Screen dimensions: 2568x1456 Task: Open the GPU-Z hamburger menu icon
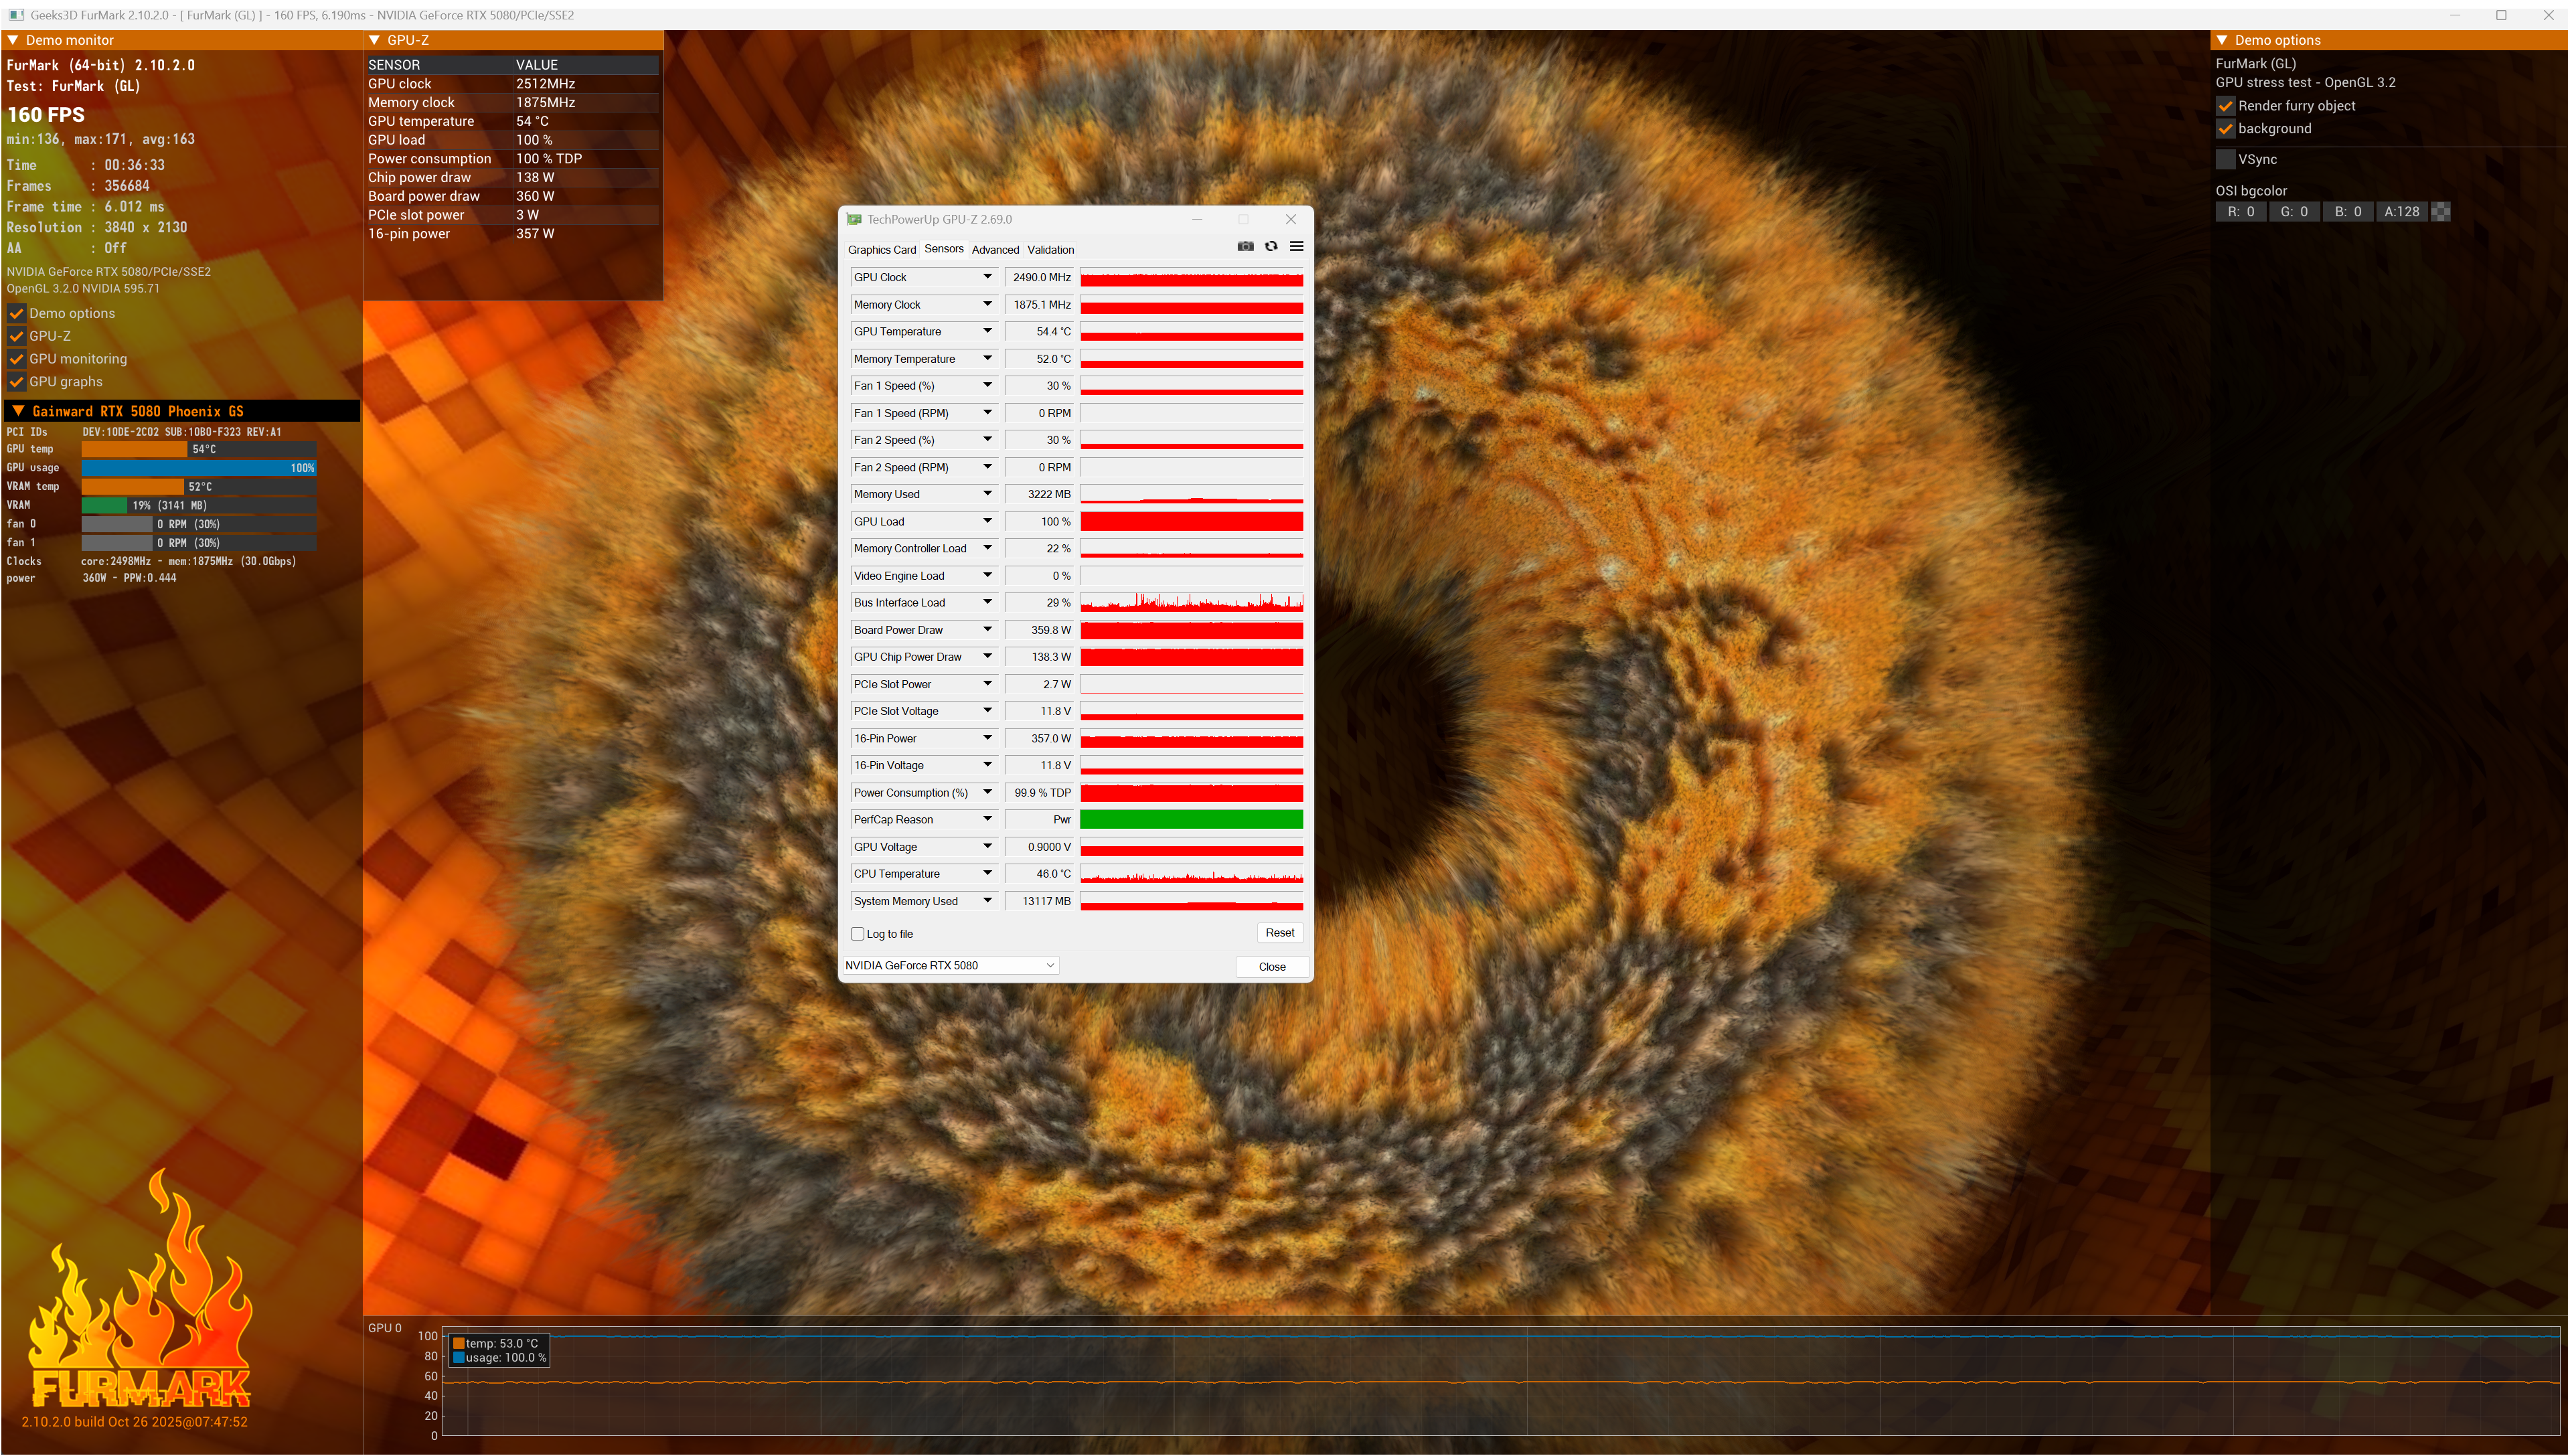[x=1297, y=246]
